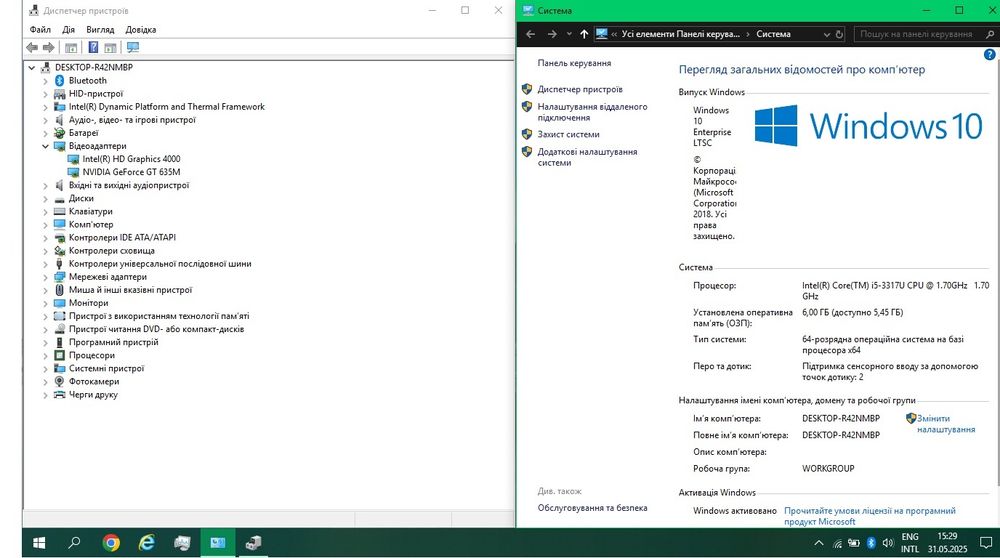1000x558 pixels.
Task: Expand the HID-пристрої category
Action: [45, 94]
